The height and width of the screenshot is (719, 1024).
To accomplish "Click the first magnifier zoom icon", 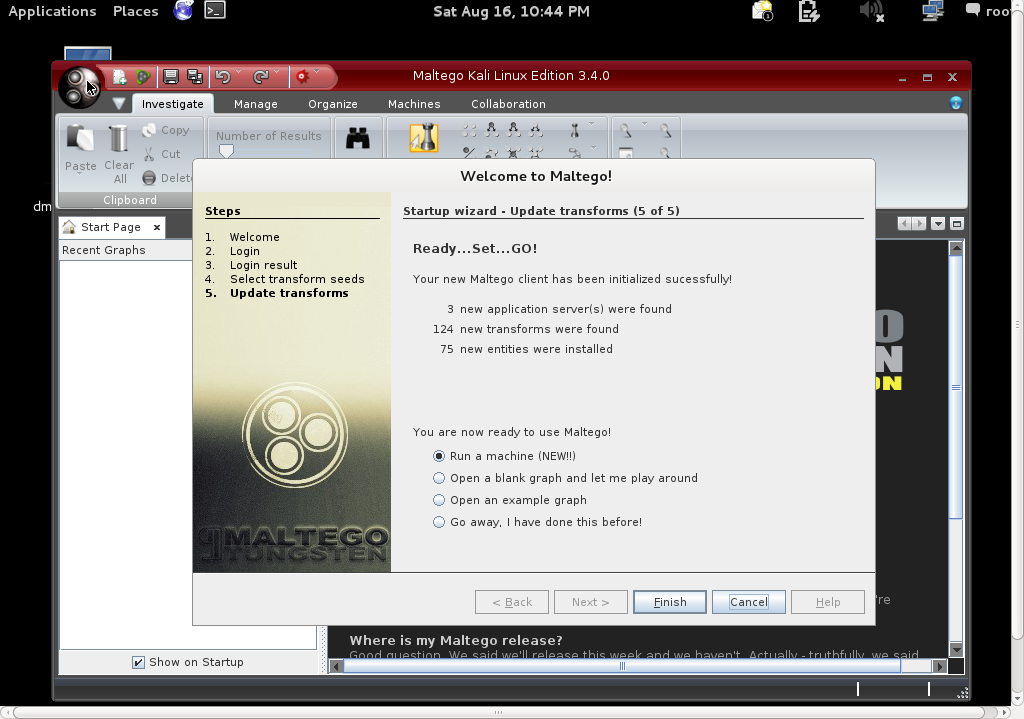I will tap(626, 131).
